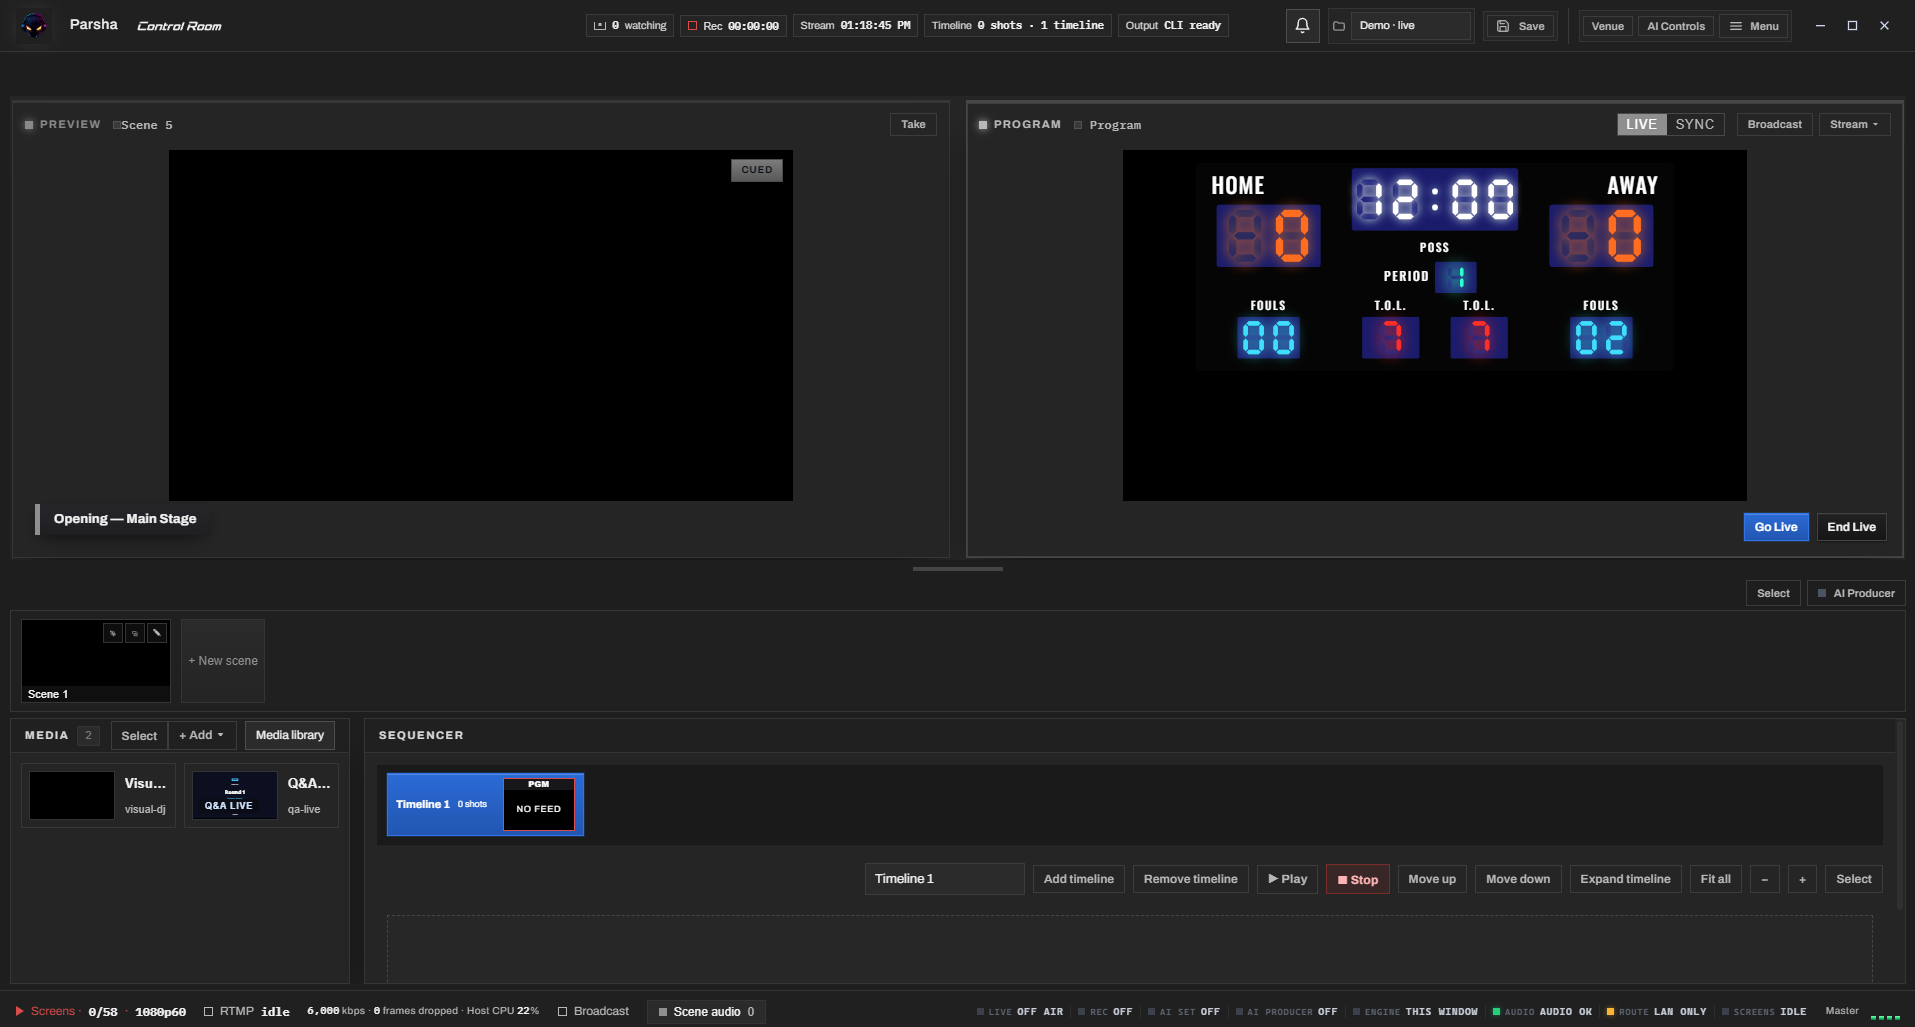Open the Media library

point(290,735)
